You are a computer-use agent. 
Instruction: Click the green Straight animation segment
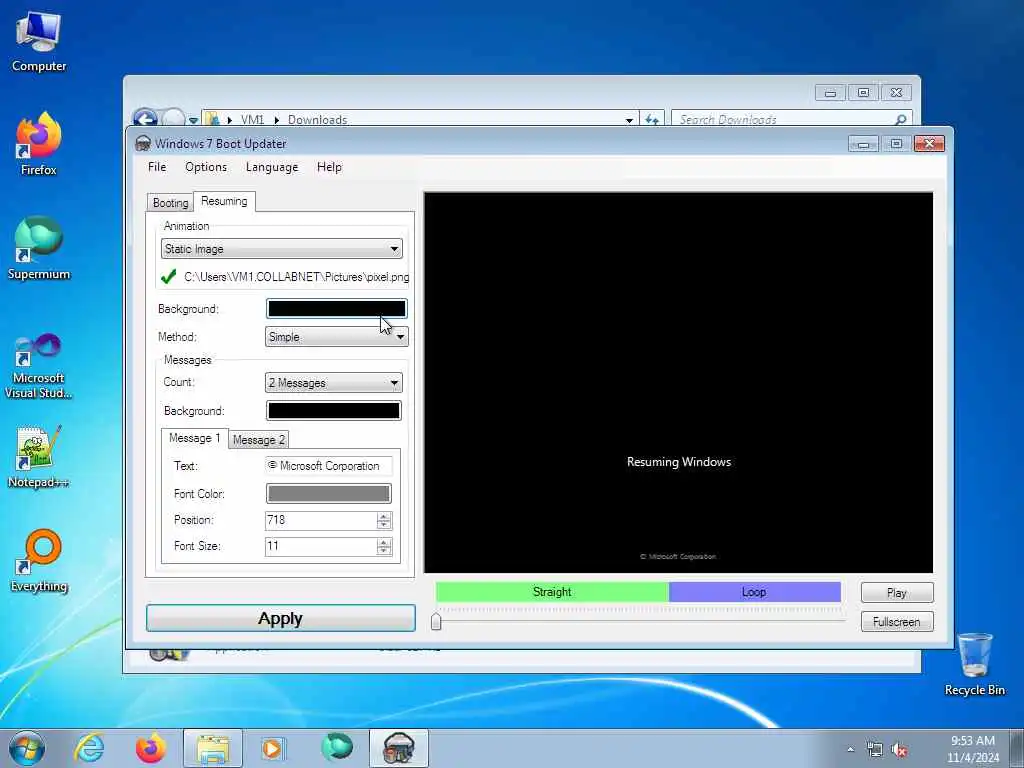(x=552, y=592)
